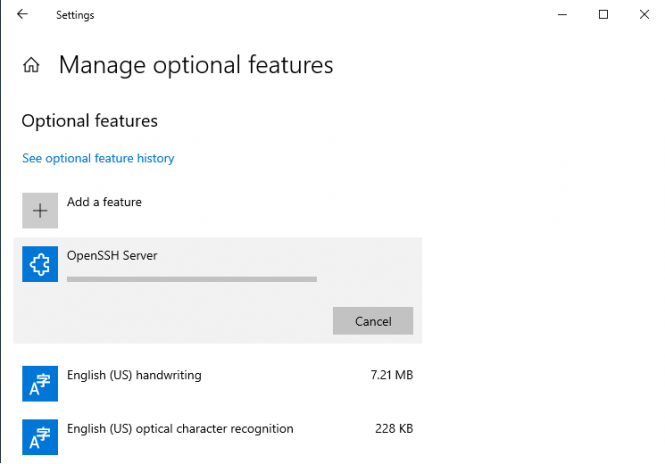Minimize the Settings window
Screen dimensions: 665x464
coord(557,15)
